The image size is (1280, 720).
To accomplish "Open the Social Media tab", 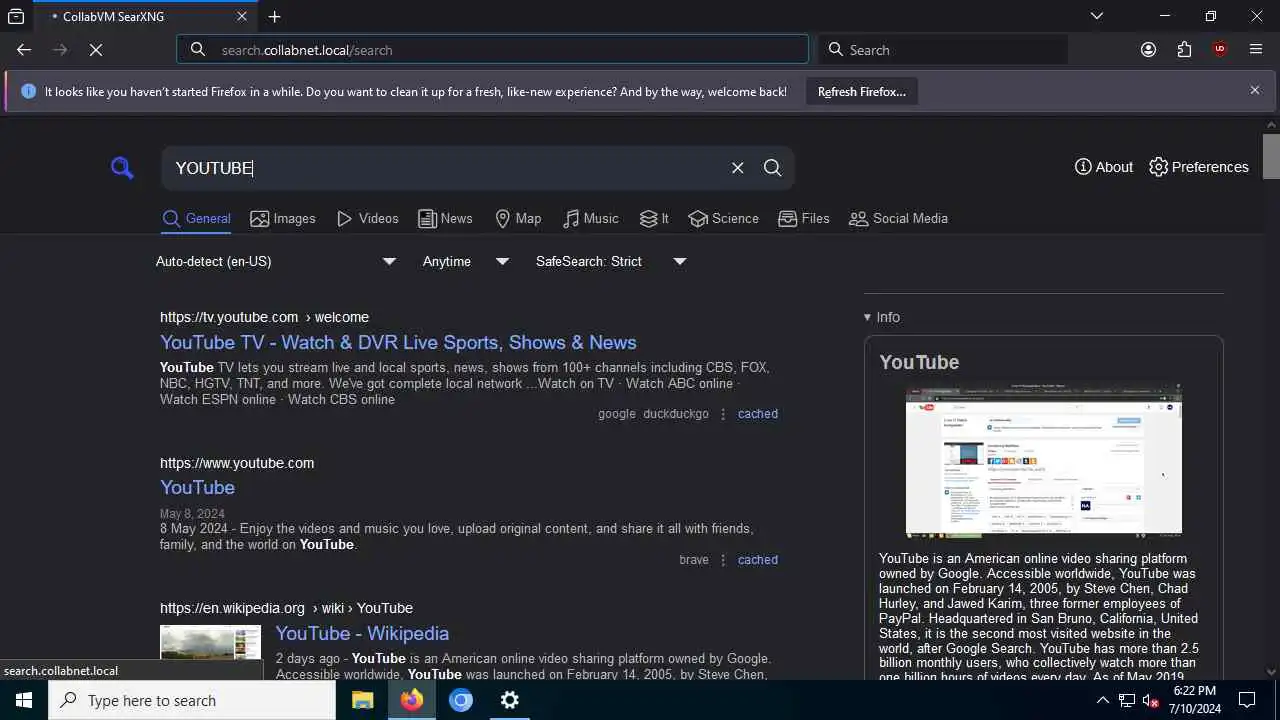I will (x=898, y=218).
